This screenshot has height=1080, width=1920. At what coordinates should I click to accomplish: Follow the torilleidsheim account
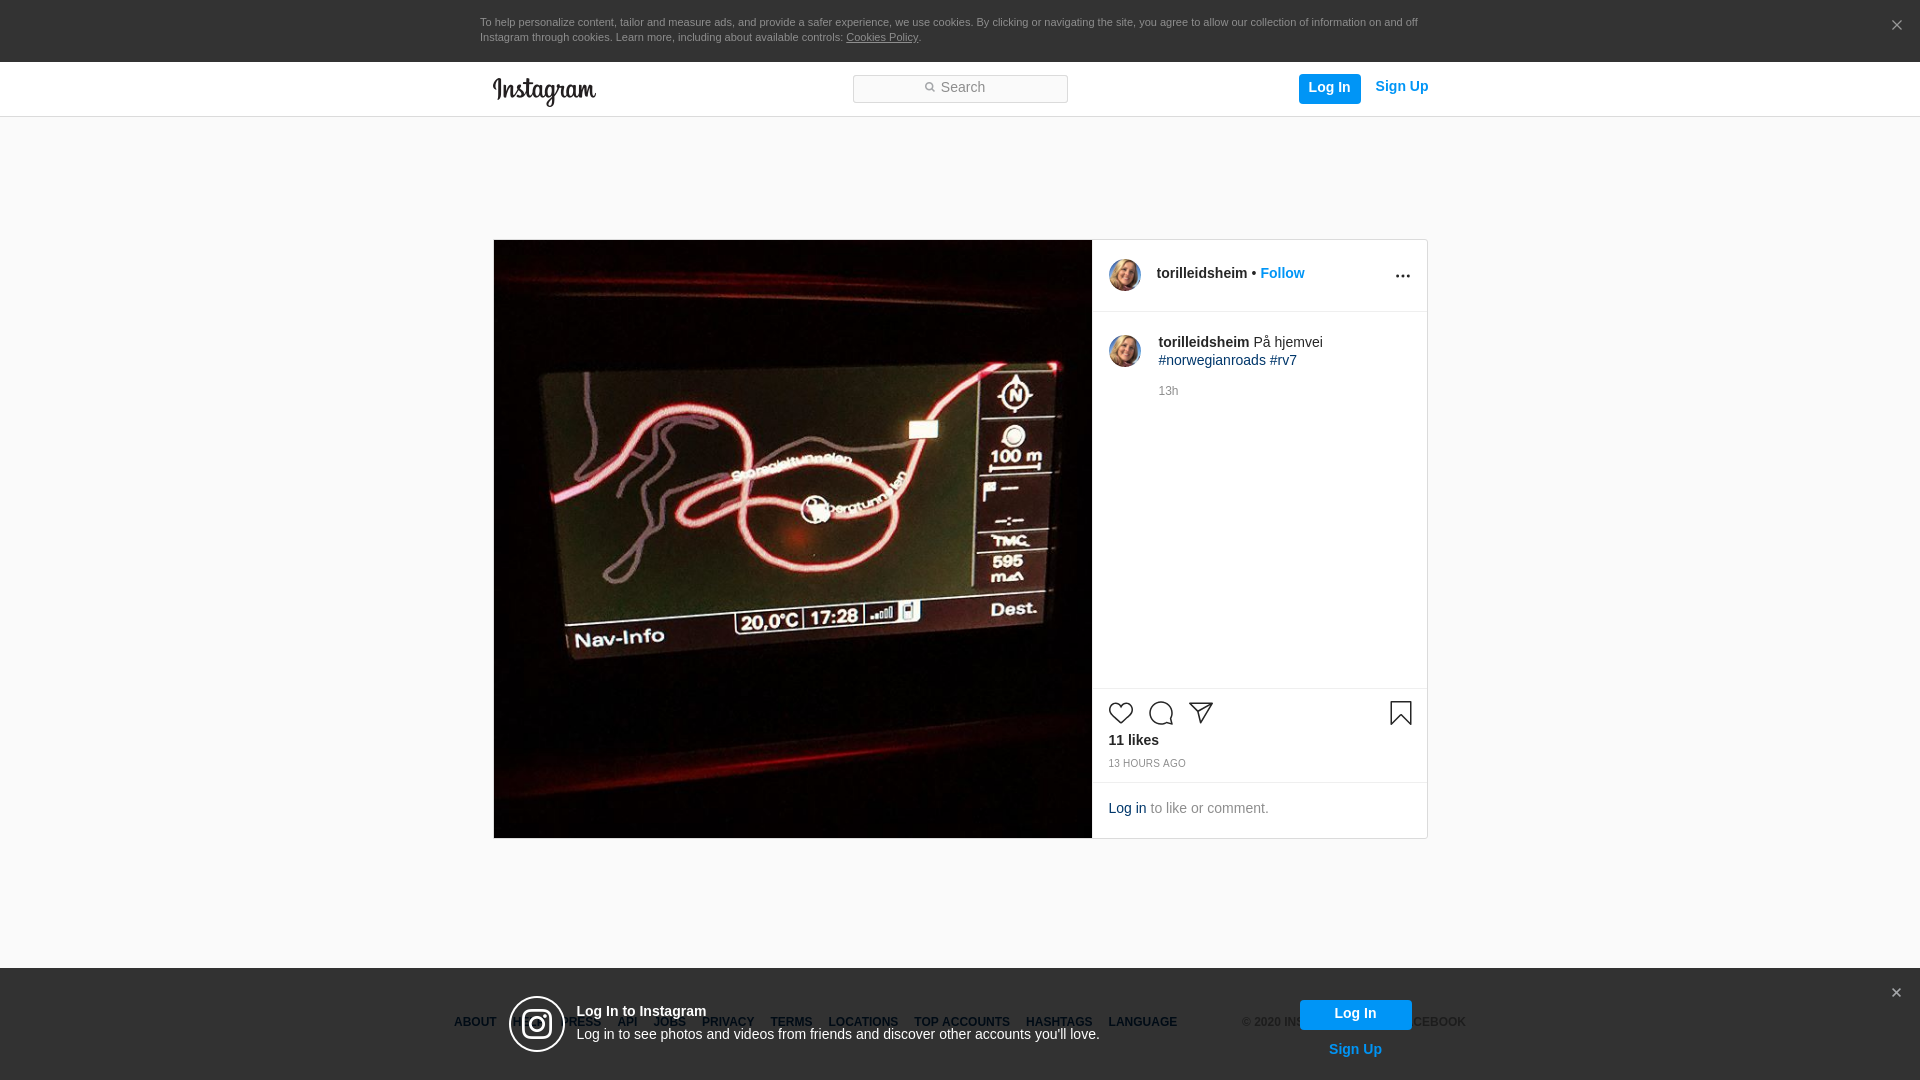coord(1282,273)
